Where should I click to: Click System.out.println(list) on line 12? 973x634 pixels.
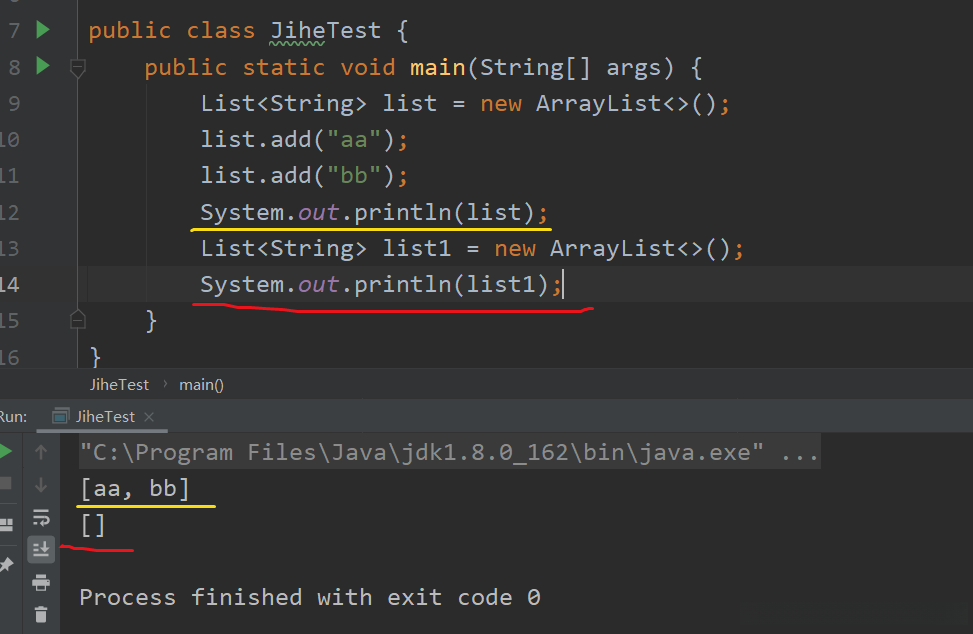tap(374, 212)
